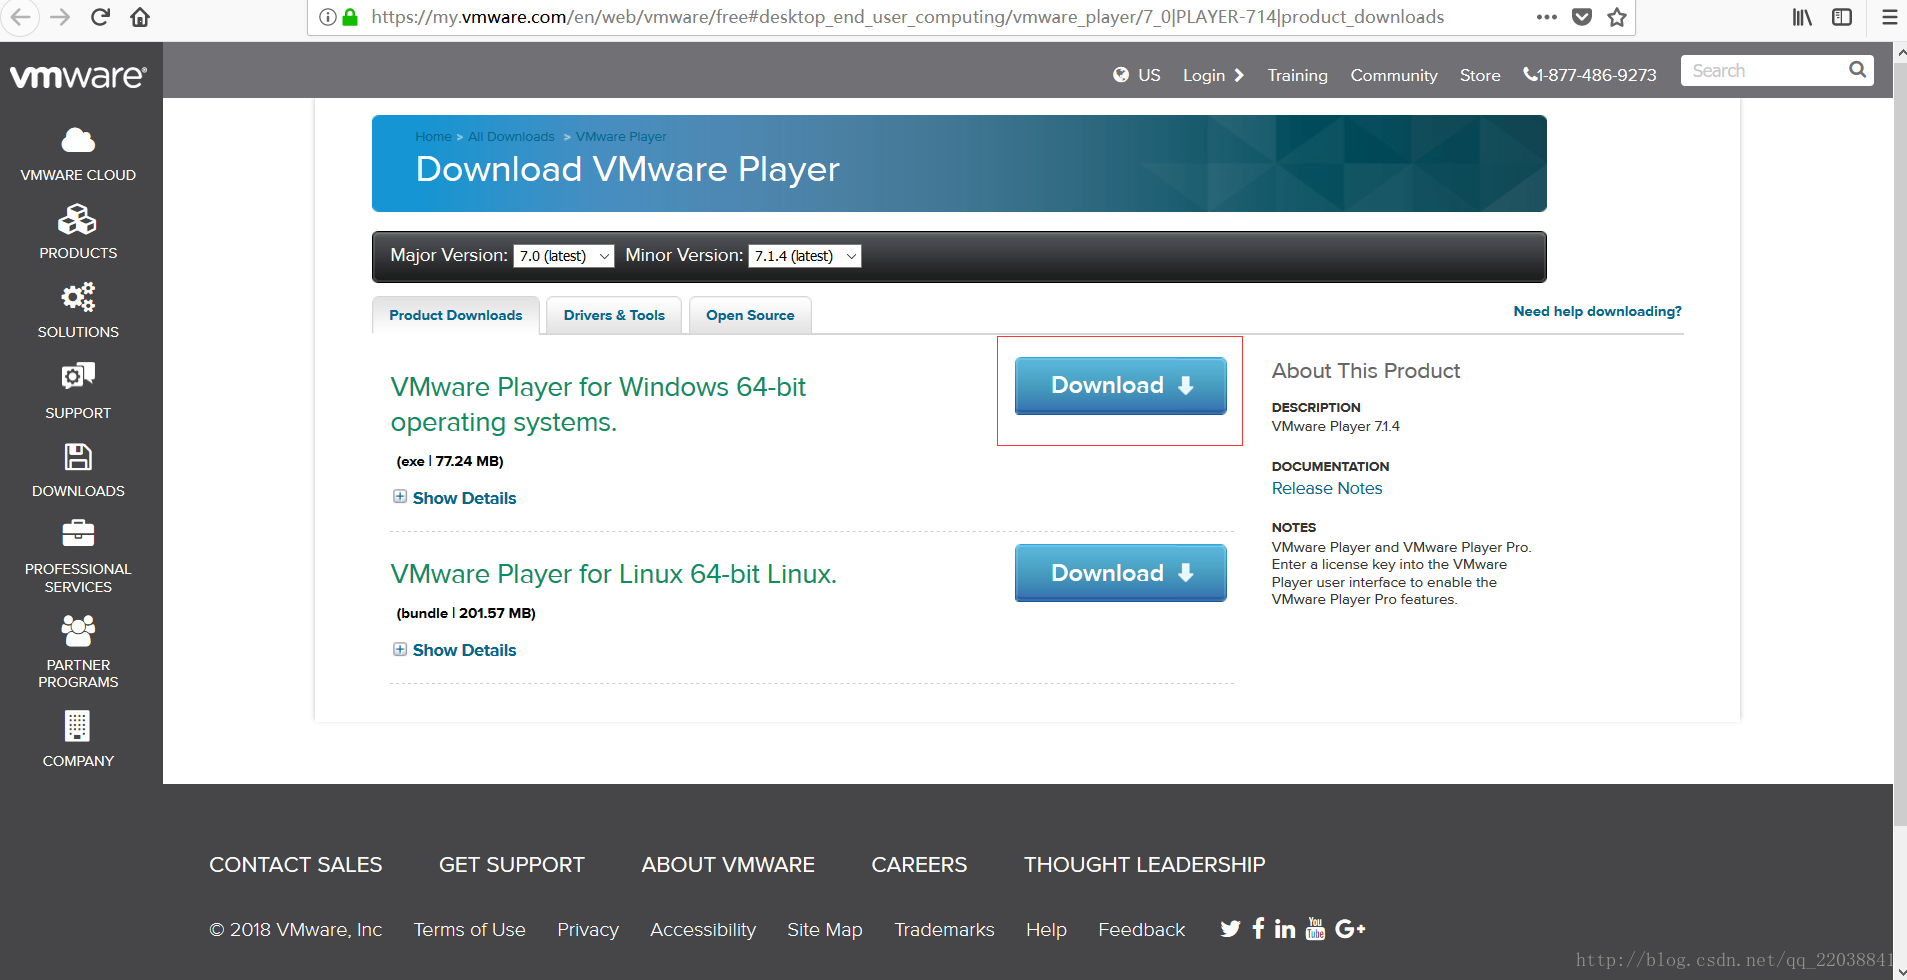Open the Site Map footer link
Screen dimensions: 1907x980
pyautogui.click(x=824, y=930)
